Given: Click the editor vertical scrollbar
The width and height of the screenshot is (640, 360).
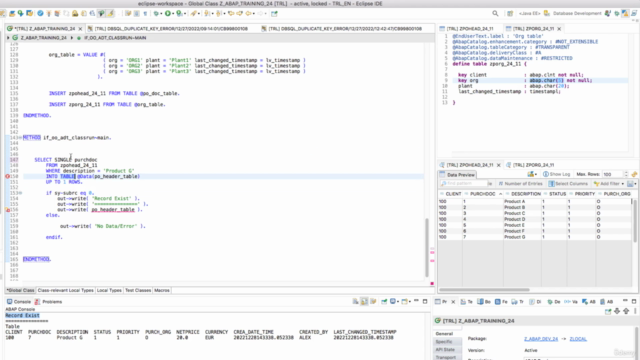Looking at the screenshot, I should coord(427,247).
